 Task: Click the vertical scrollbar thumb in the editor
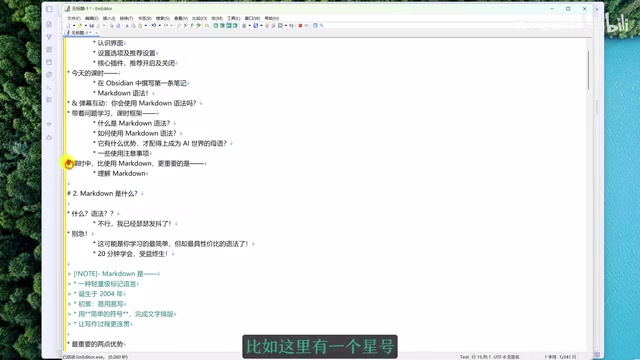589,69
